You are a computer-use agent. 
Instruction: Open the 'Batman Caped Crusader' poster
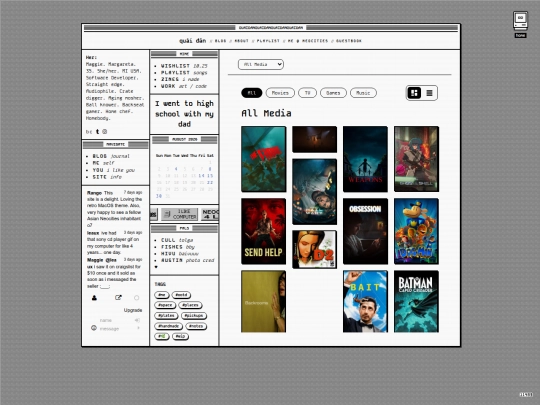416,301
